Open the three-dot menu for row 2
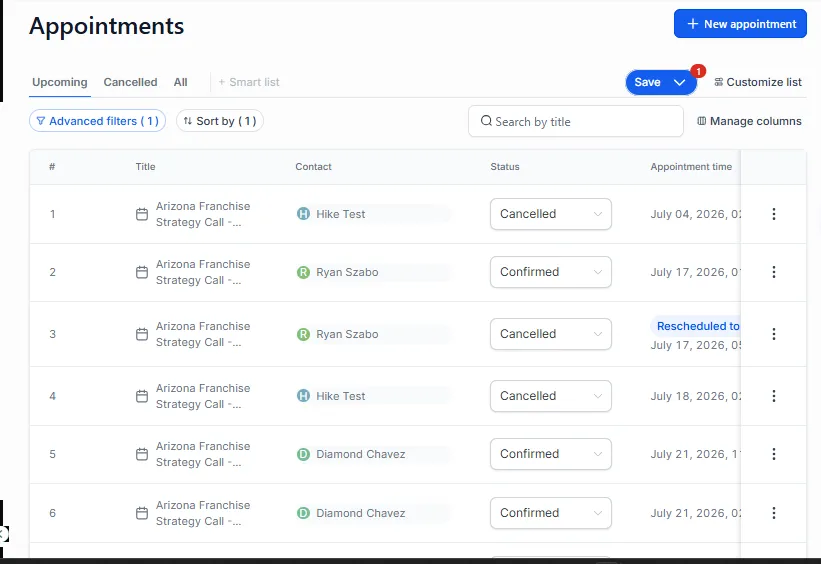The width and height of the screenshot is (821, 564). click(773, 272)
